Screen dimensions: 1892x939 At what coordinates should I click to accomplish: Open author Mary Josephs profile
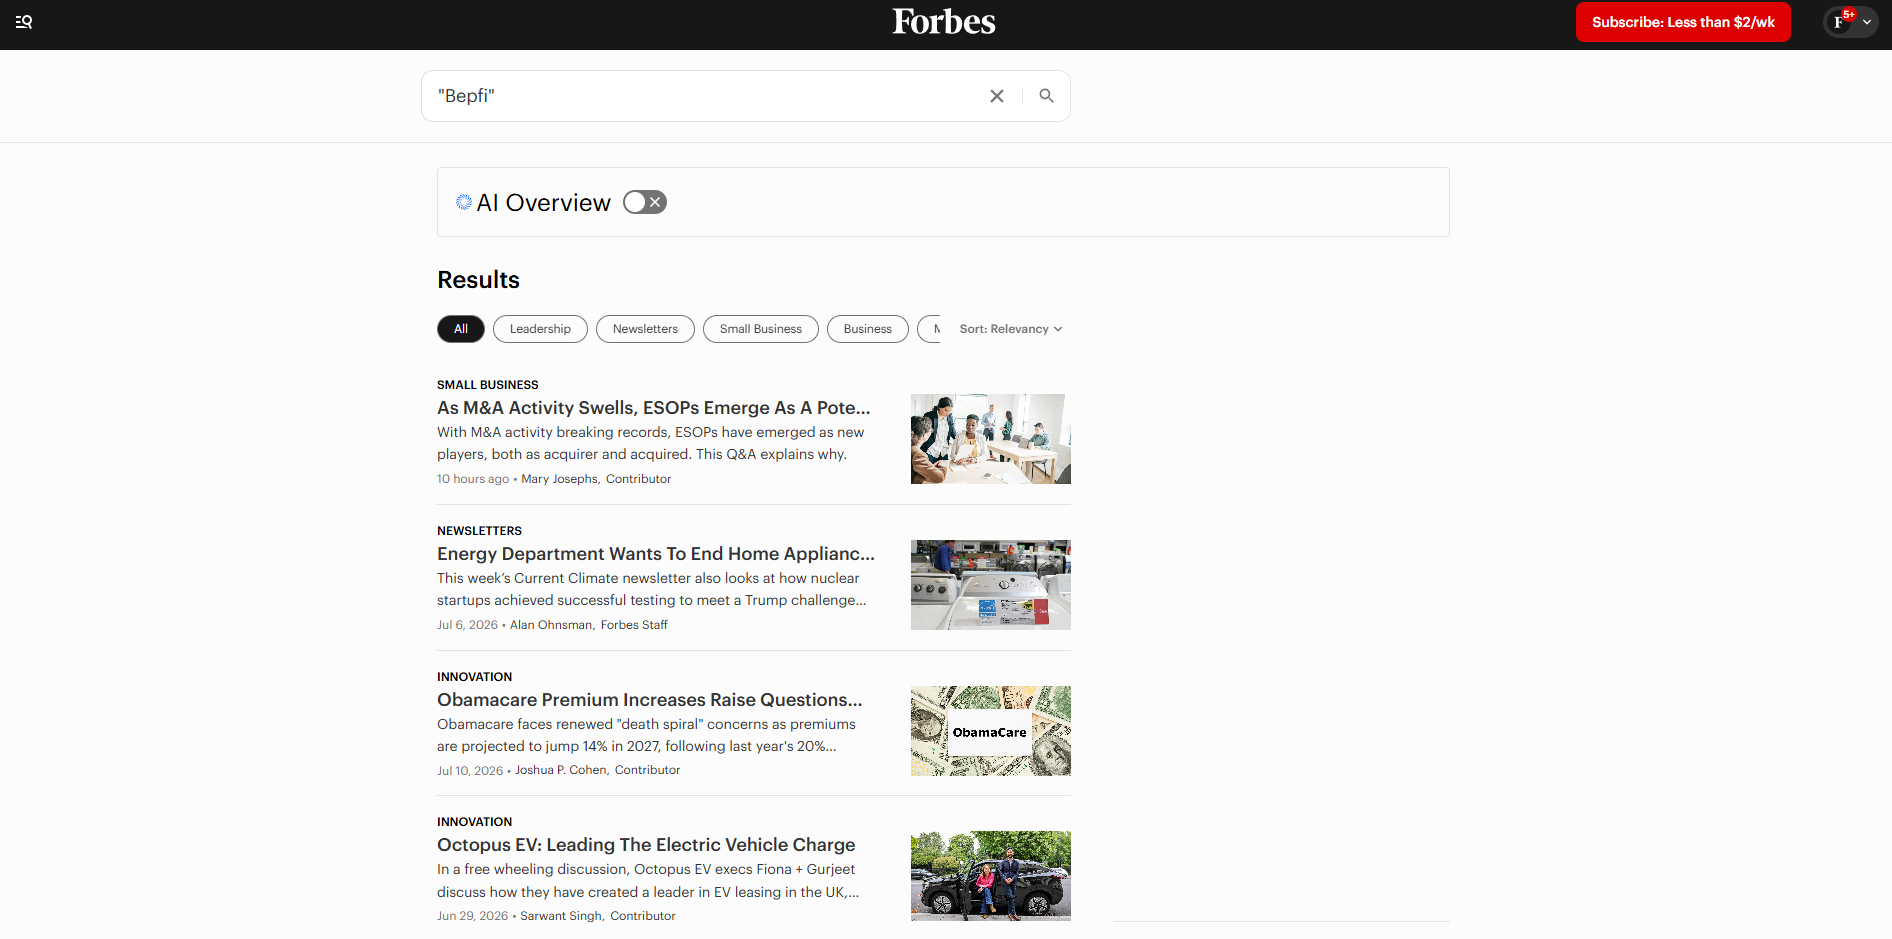pos(559,479)
